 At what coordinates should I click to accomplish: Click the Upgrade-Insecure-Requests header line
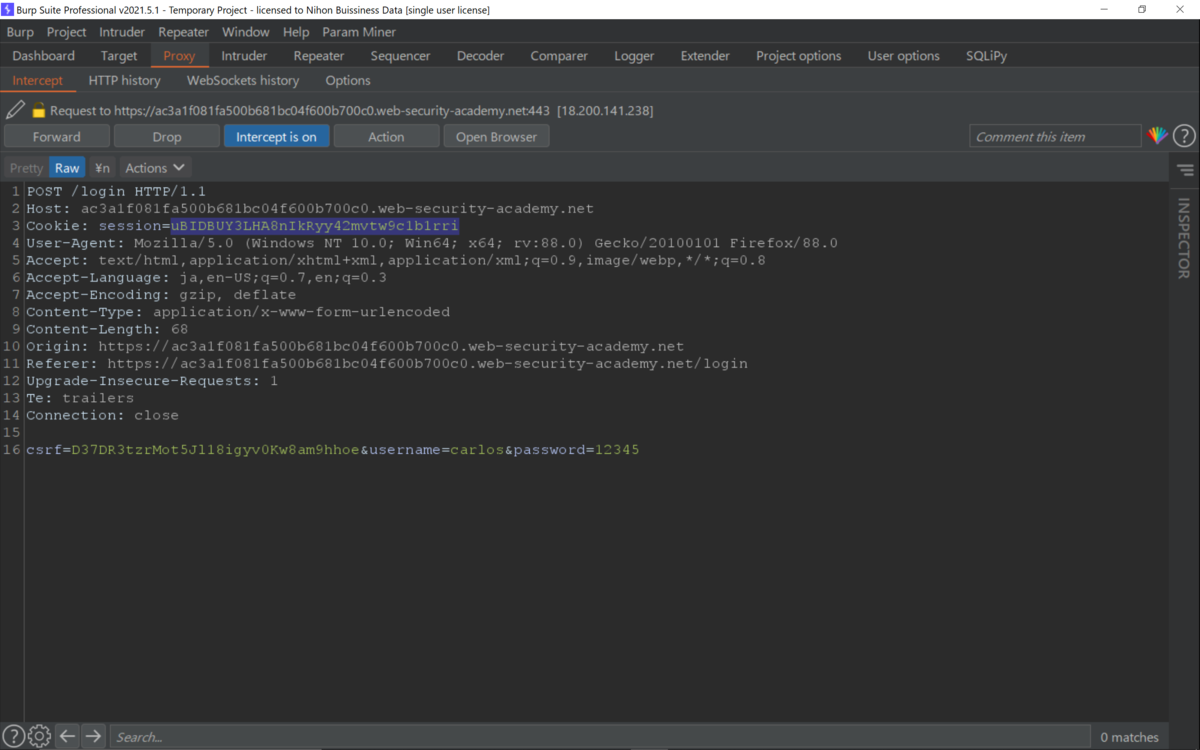point(152,381)
